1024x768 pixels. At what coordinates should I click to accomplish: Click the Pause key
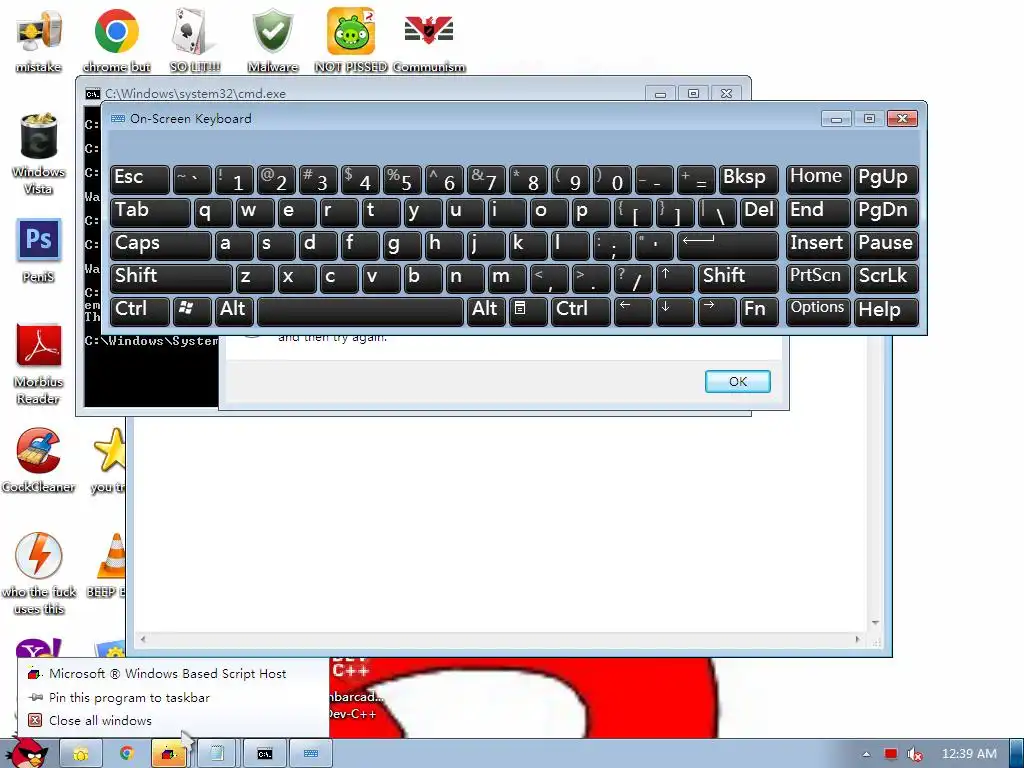click(886, 245)
